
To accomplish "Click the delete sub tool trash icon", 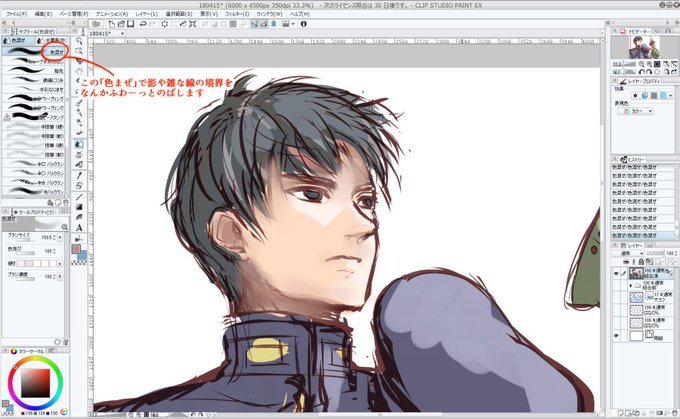I will (65, 203).
